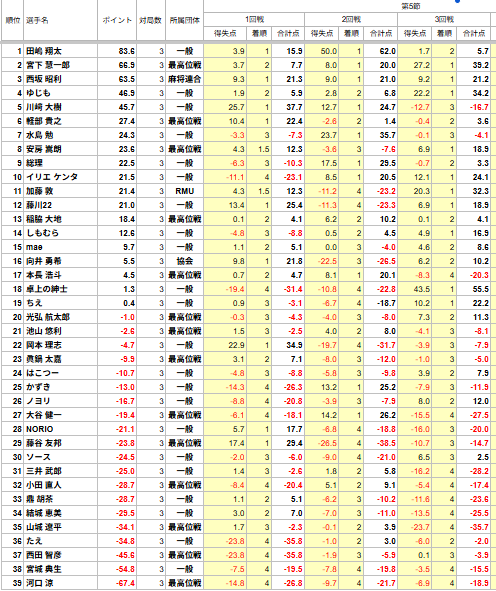Select player name 岡本 理志
The width and height of the screenshot is (496, 591).
click(x=44, y=345)
